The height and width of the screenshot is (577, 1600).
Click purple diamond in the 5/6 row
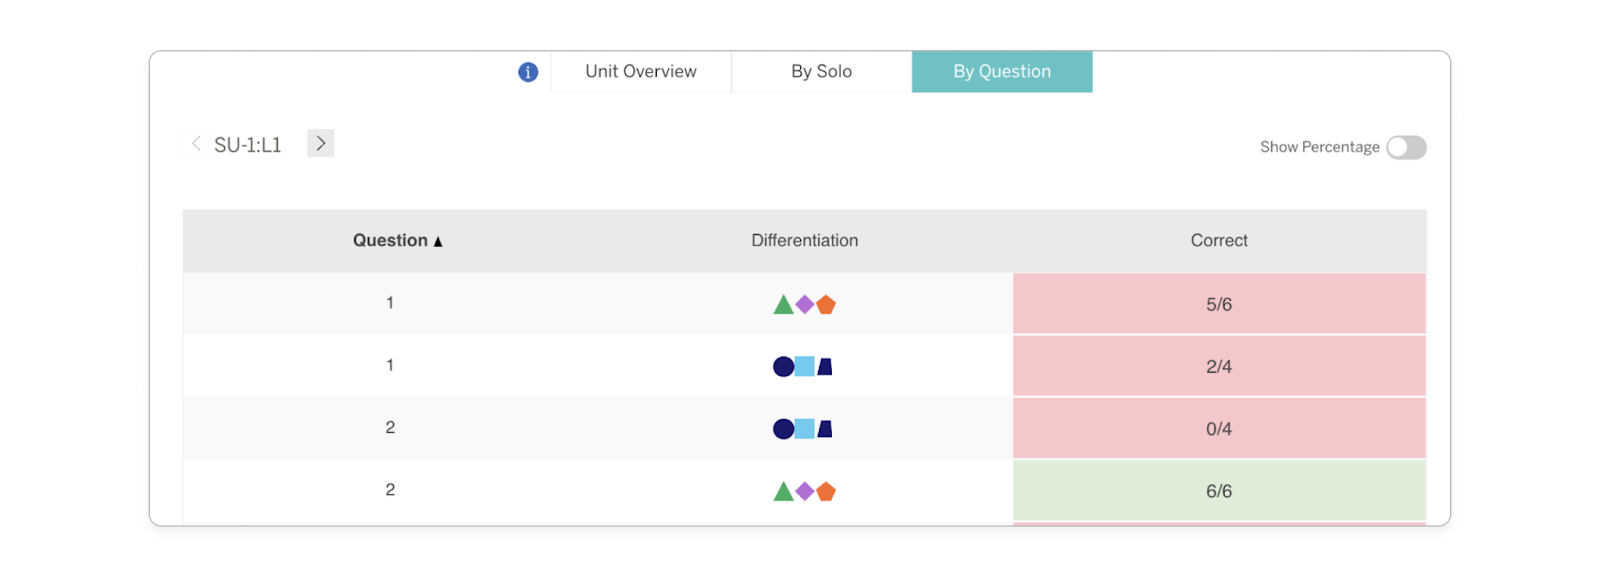point(804,304)
